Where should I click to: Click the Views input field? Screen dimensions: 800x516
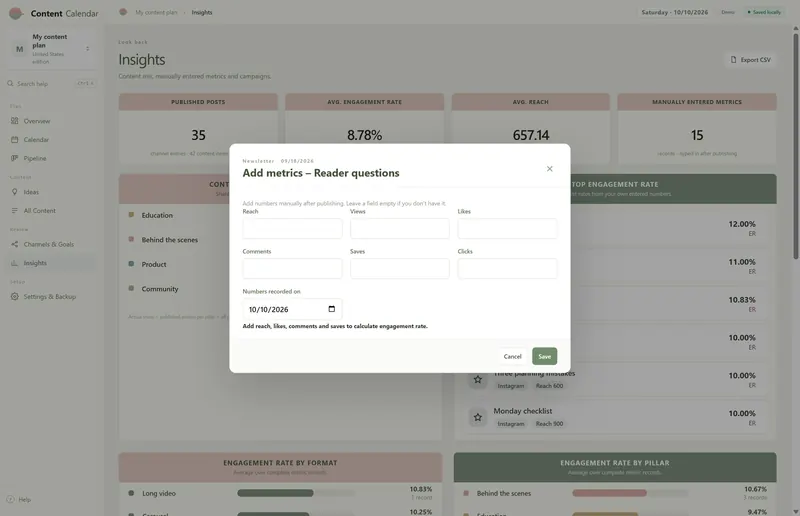tap(399, 229)
